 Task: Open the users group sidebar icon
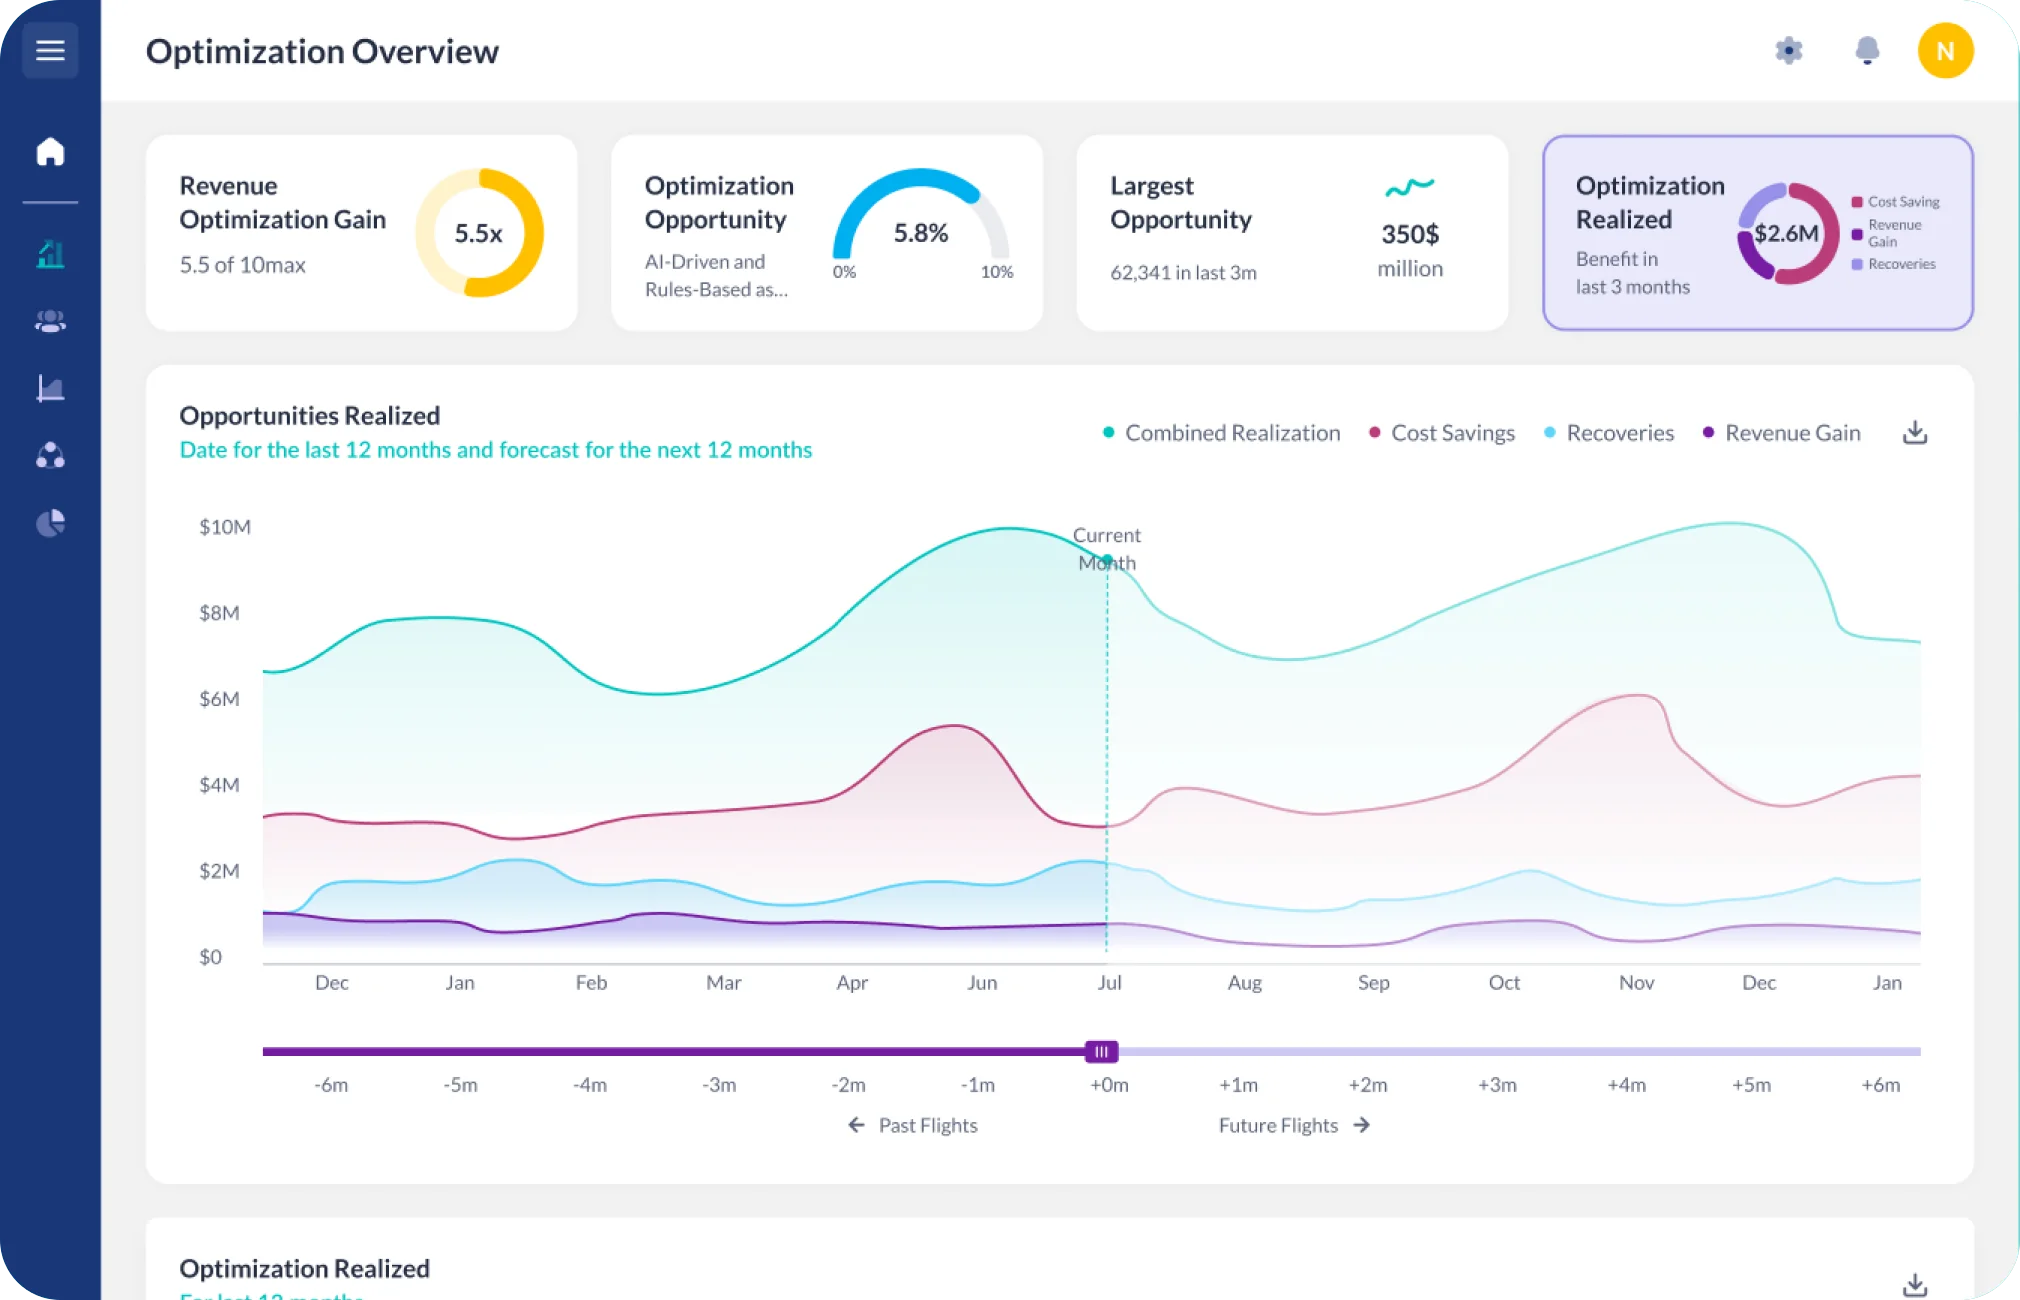point(50,321)
